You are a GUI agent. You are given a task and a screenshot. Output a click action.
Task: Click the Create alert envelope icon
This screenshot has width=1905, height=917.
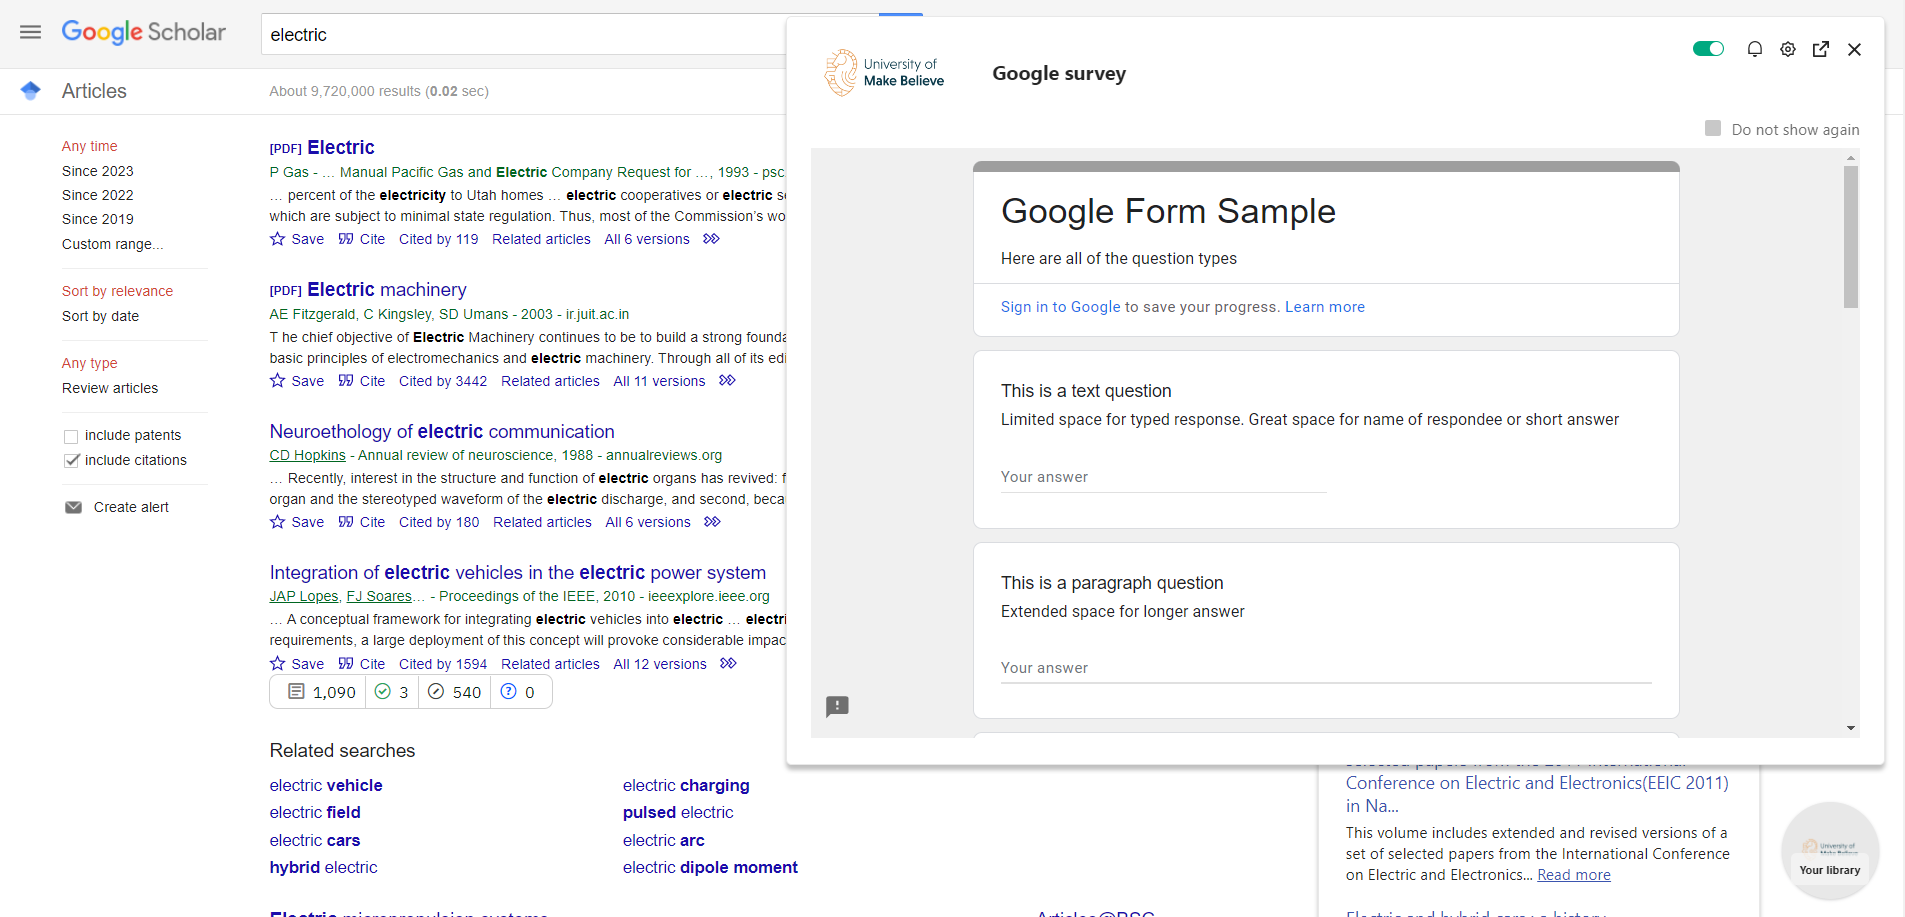click(x=73, y=507)
